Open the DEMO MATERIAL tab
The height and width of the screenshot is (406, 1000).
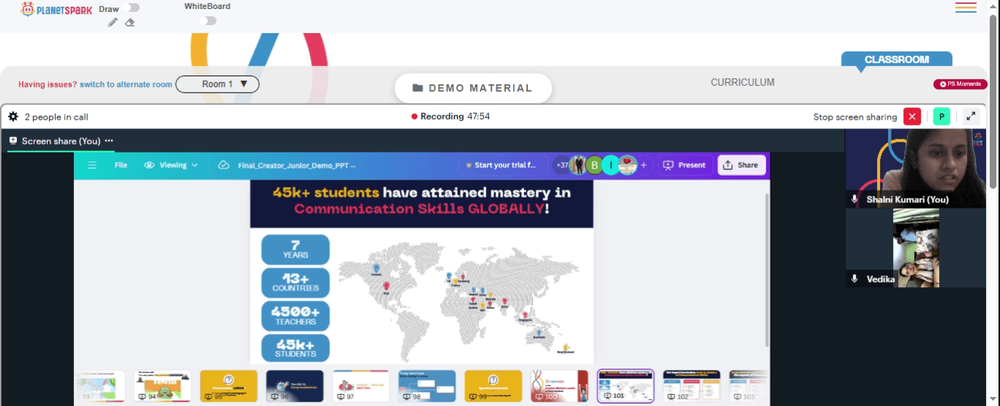(x=473, y=88)
